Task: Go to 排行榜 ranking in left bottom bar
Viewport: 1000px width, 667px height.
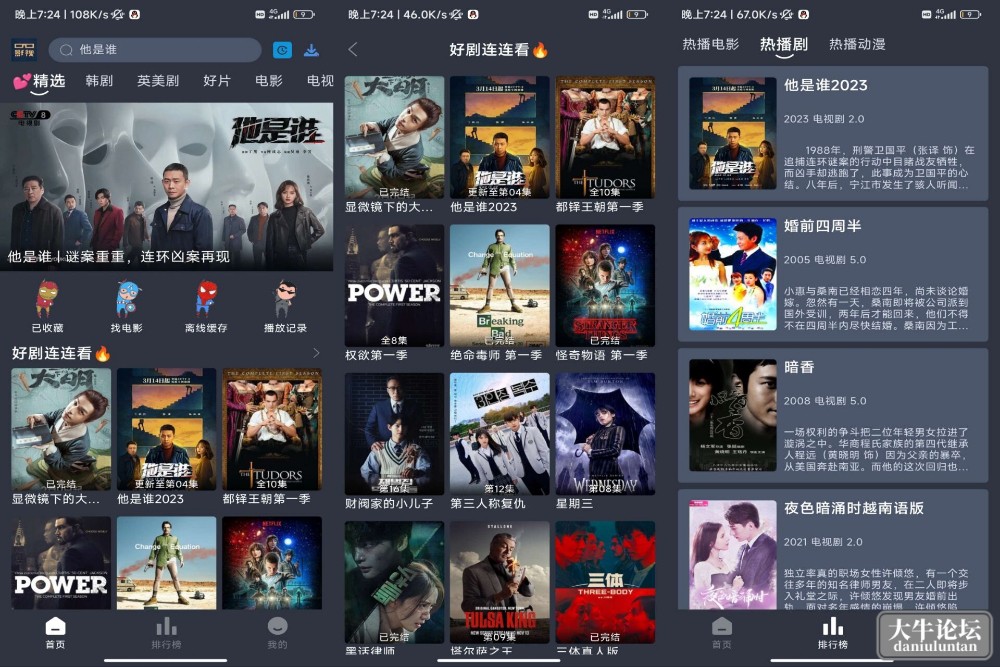Action: click(166, 633)
